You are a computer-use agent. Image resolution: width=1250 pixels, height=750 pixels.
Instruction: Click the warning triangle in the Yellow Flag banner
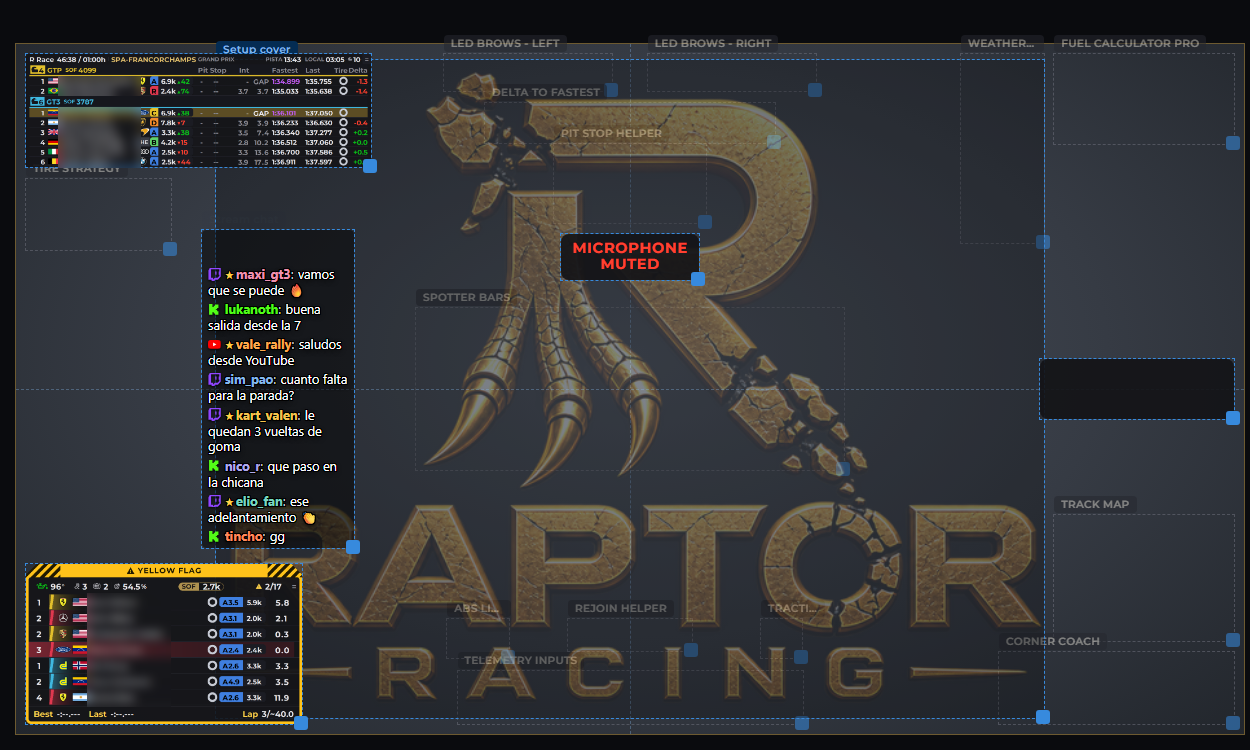pyautogui.click(x=131, y=570)
